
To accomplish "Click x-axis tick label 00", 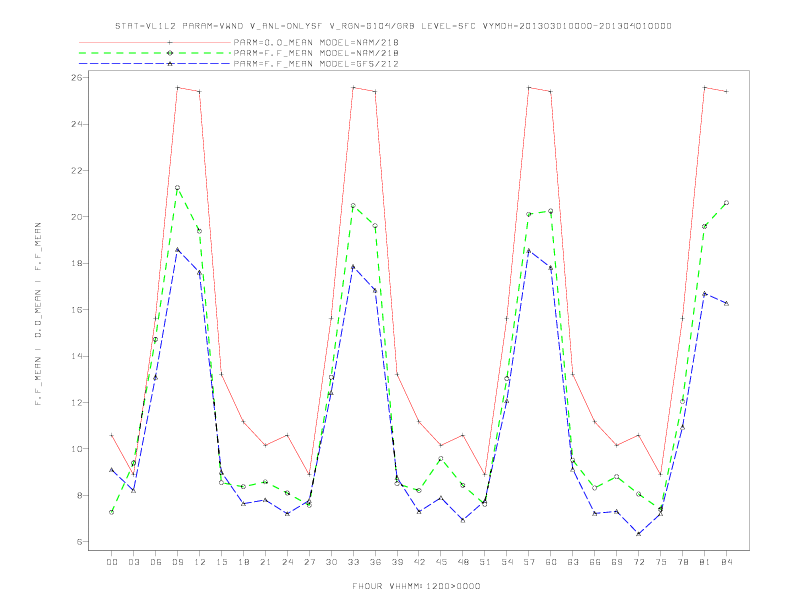I will point(112,562).
